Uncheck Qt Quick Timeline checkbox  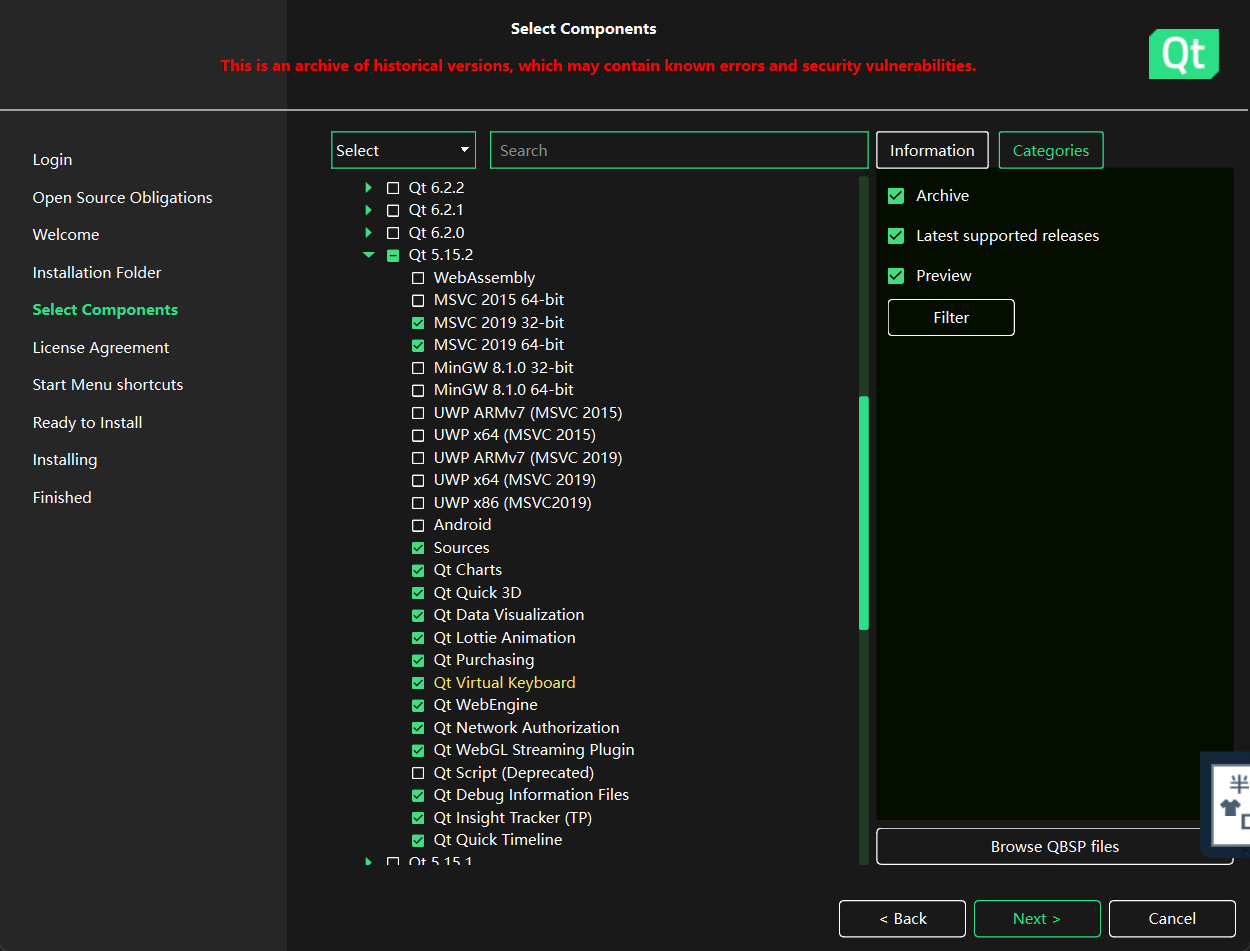[x=418, y=840]
